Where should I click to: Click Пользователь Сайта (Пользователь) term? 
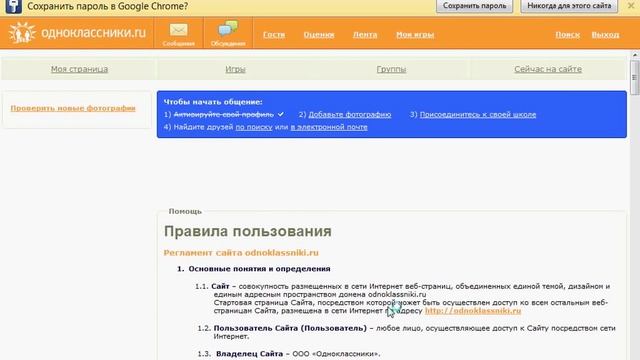click(x=290, y=328)
